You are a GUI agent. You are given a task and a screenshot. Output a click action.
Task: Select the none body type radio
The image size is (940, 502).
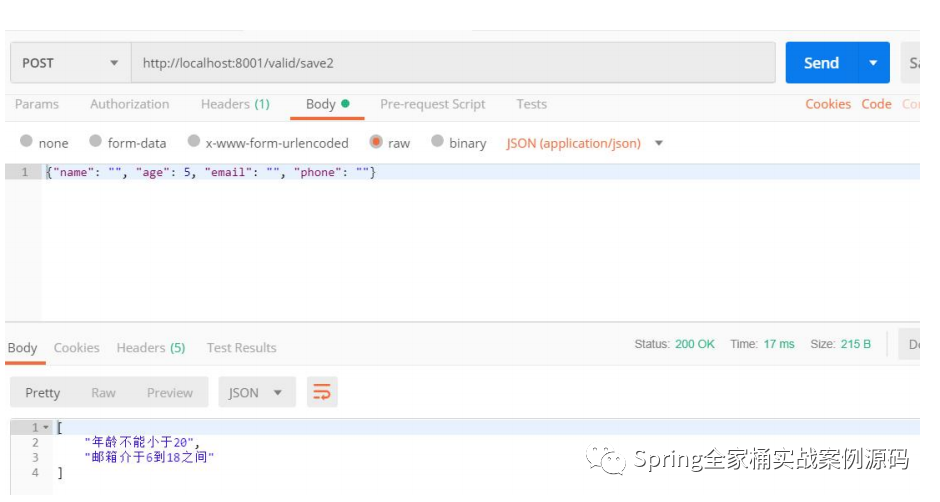pos(26,141)
